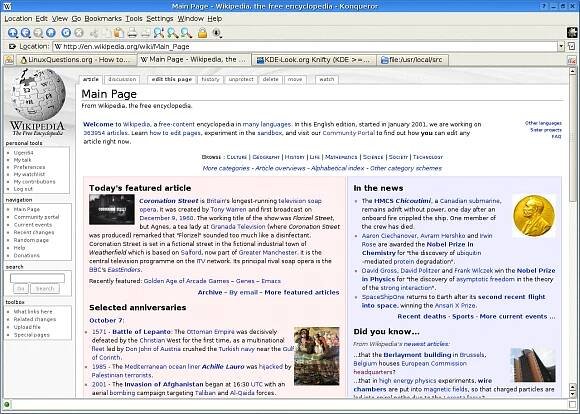Open Security info via the padlock icon

pyautogui.click(x=202, y=33)
